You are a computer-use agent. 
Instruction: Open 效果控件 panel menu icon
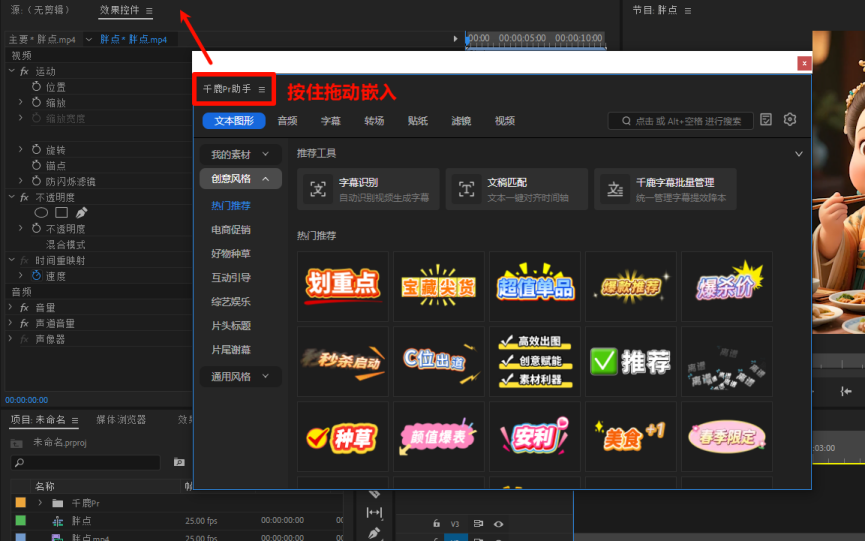[x=149, y=10]
